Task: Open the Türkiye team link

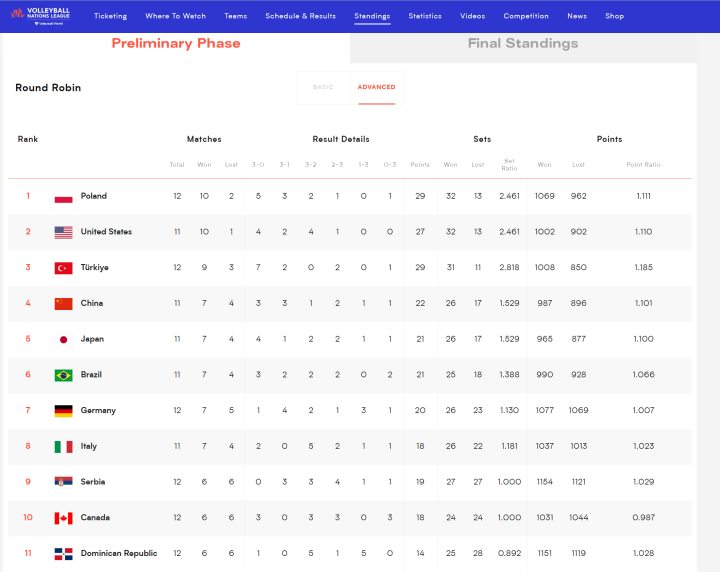Action: pyautogui.click(x=95, y=268)
